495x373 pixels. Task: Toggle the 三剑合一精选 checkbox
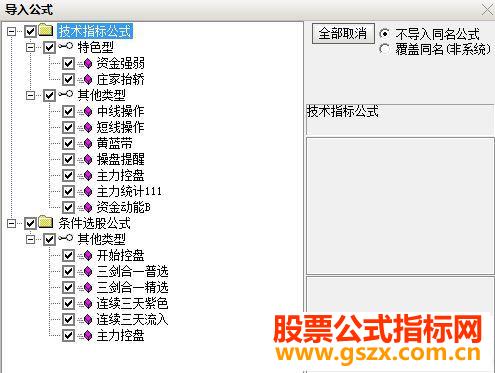coord(68,287)
